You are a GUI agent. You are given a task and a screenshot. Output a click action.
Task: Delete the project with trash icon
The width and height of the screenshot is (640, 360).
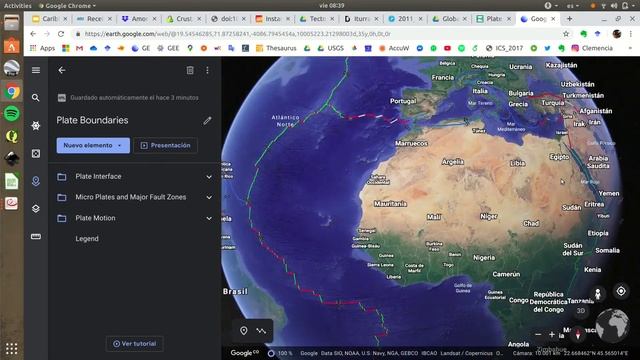click(x=190, y=70)
